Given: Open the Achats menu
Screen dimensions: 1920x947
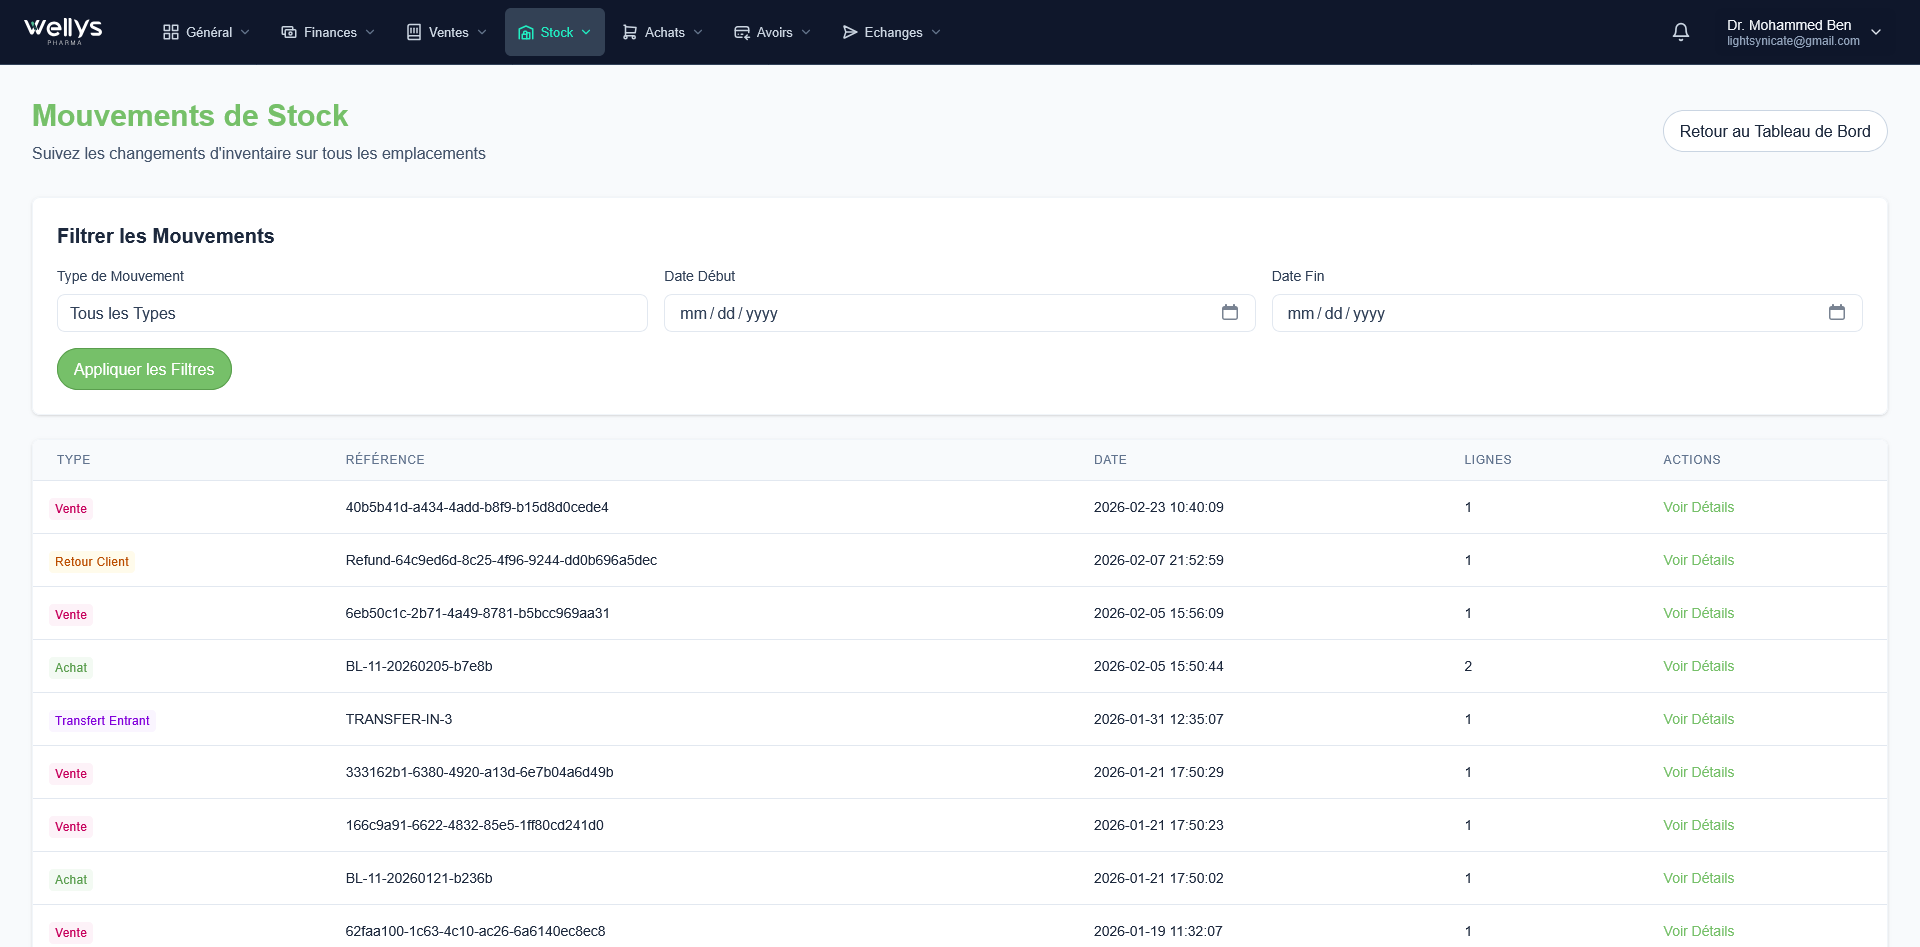Looking at the screenshot, I should coord(661,31).
